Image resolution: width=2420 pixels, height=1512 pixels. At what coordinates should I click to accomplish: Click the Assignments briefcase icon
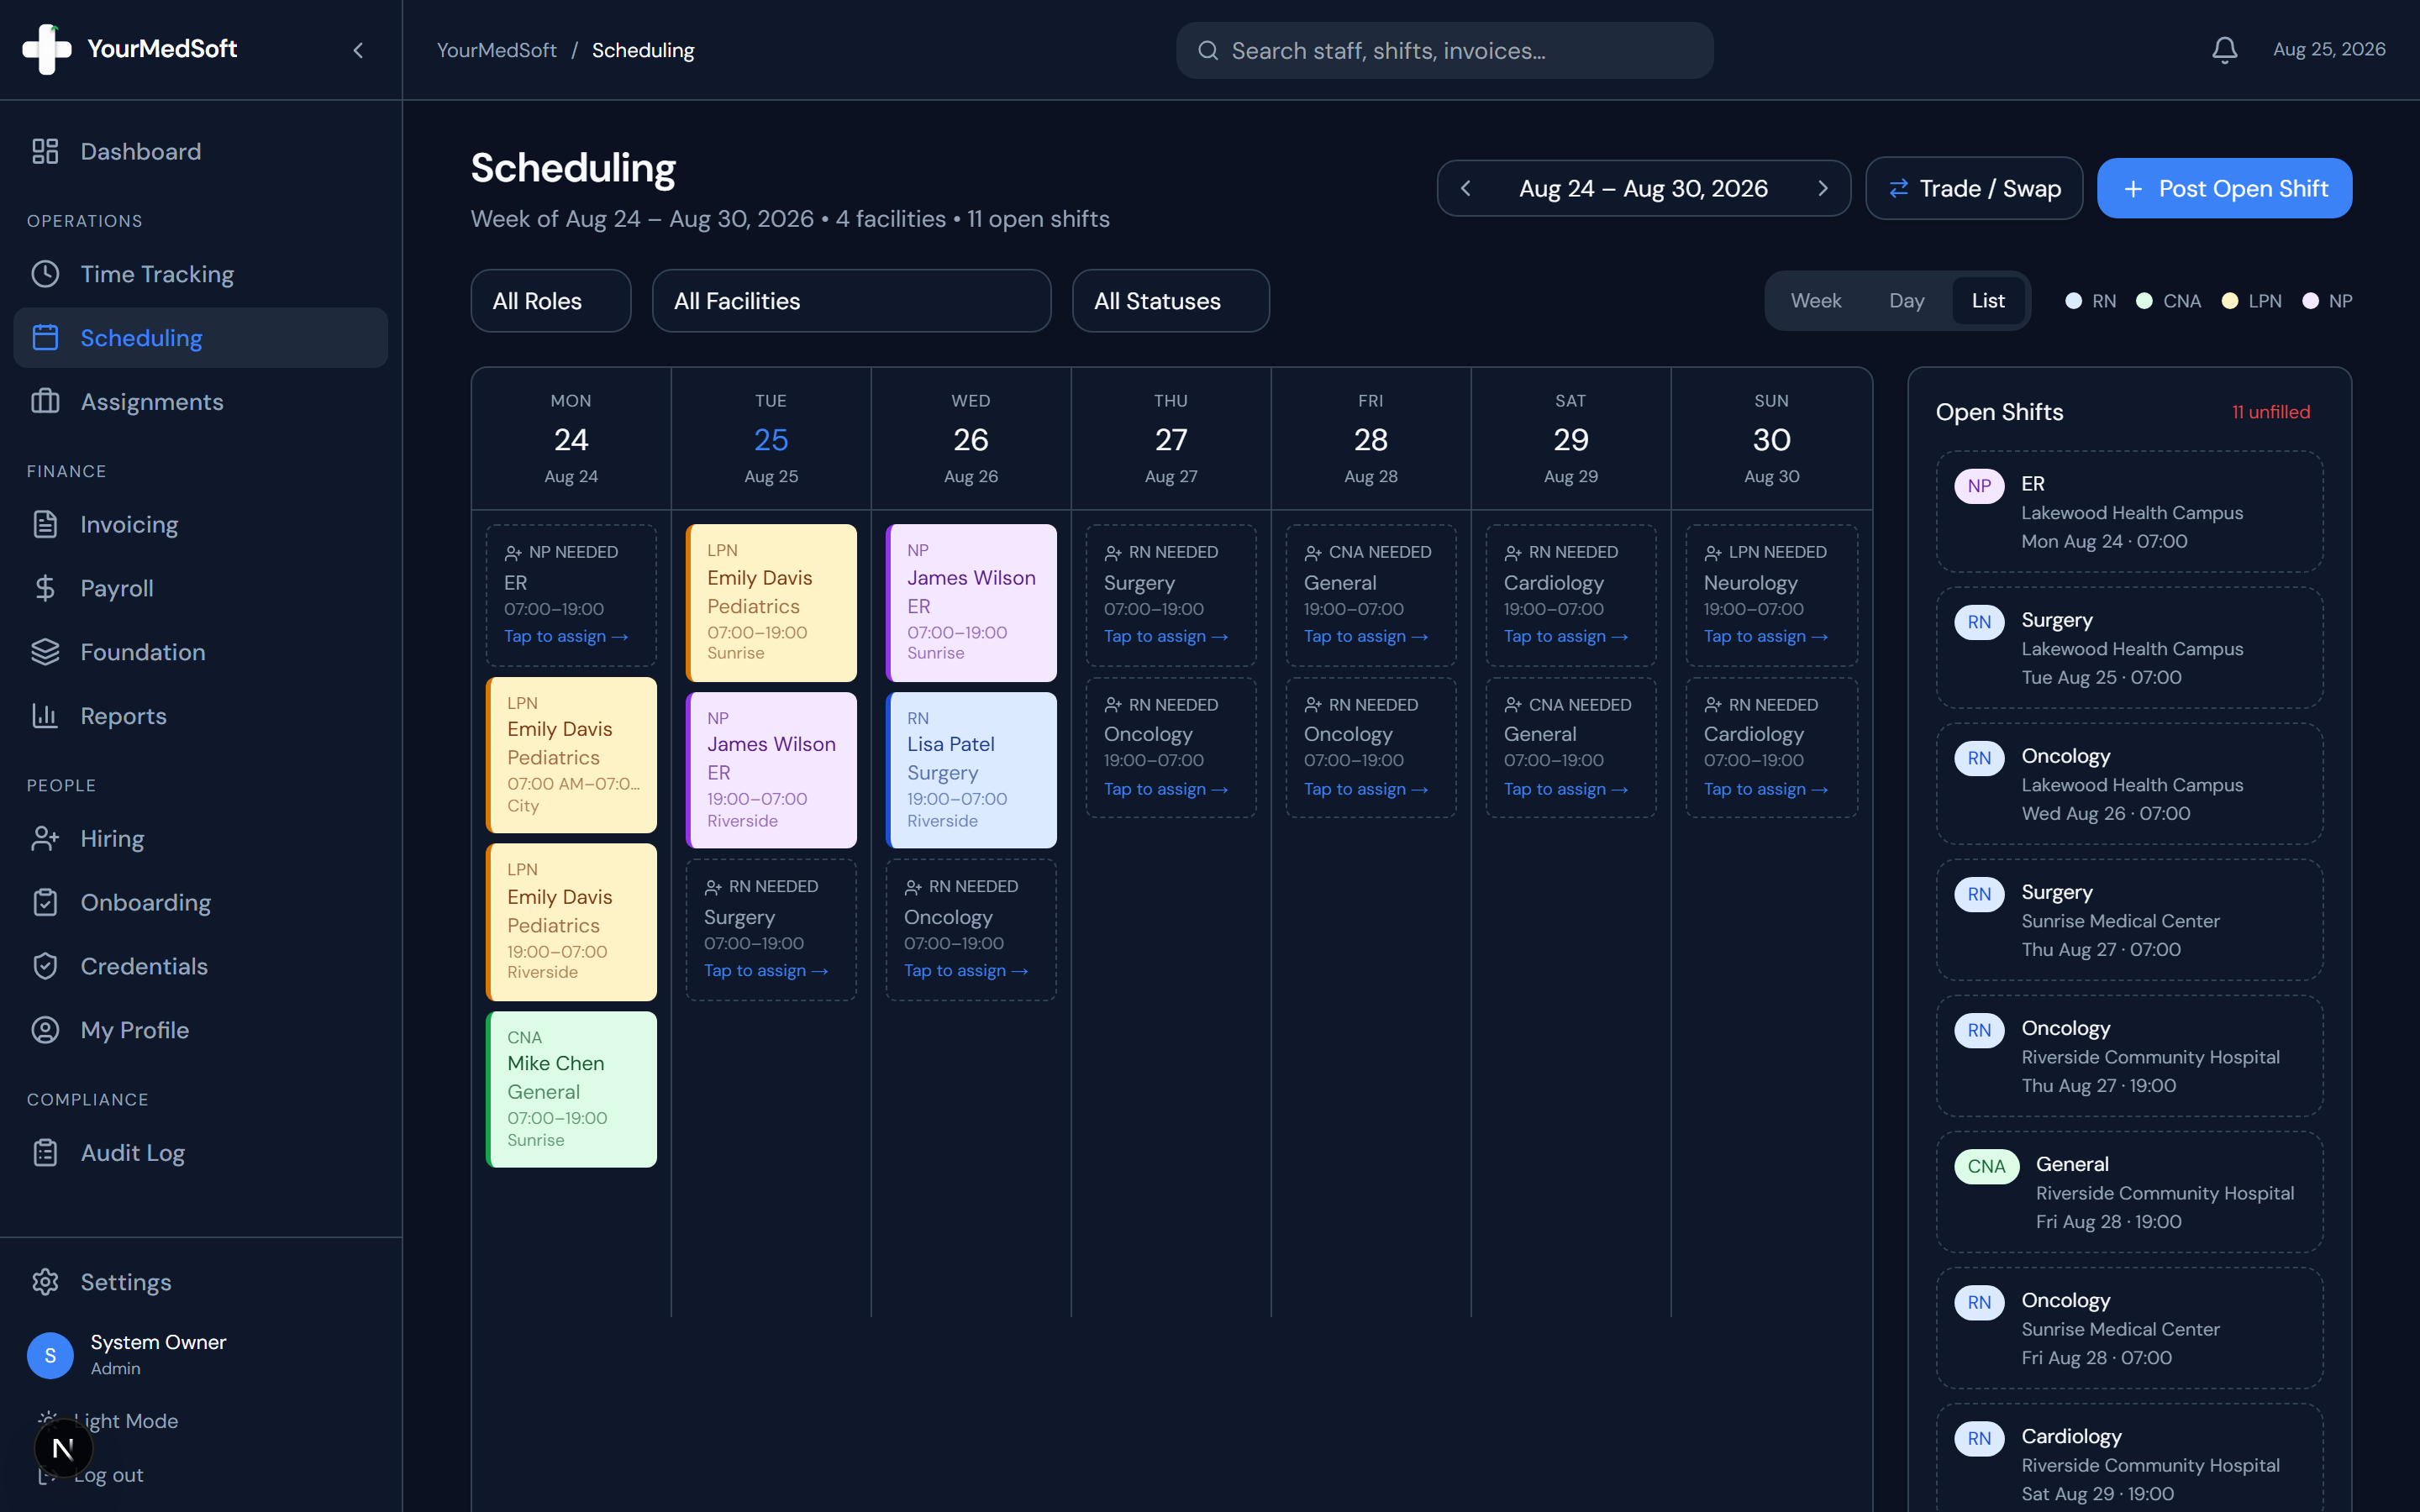pos(45,401)
